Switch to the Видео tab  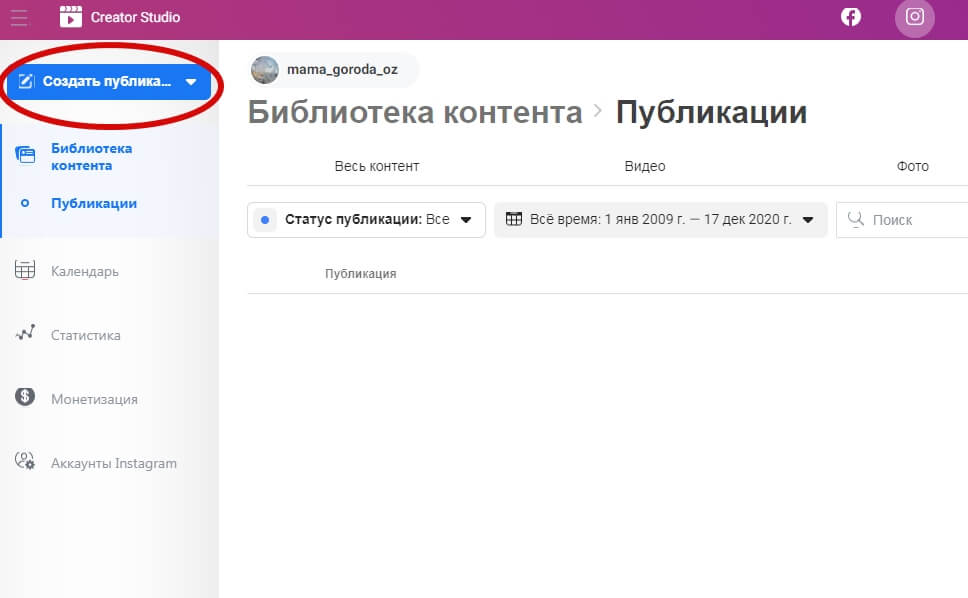click(x=645, y=166)
